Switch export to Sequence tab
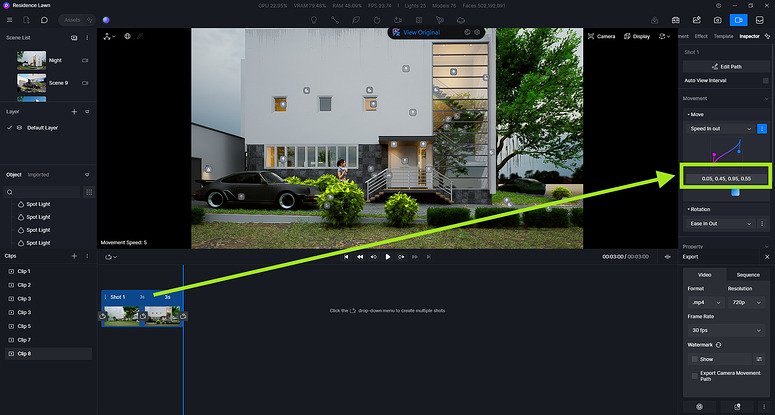Screen dimensions: 775x415 tap(748, 275)
